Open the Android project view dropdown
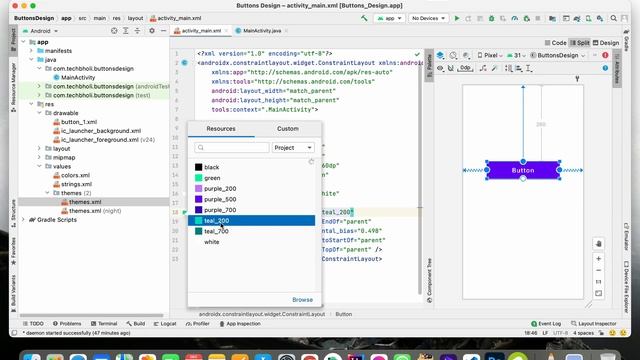 pyautogui.click(x=40, y=31)
